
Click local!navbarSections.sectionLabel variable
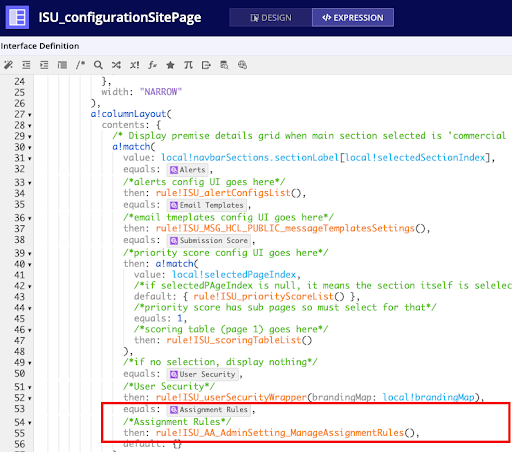point(250,157)
